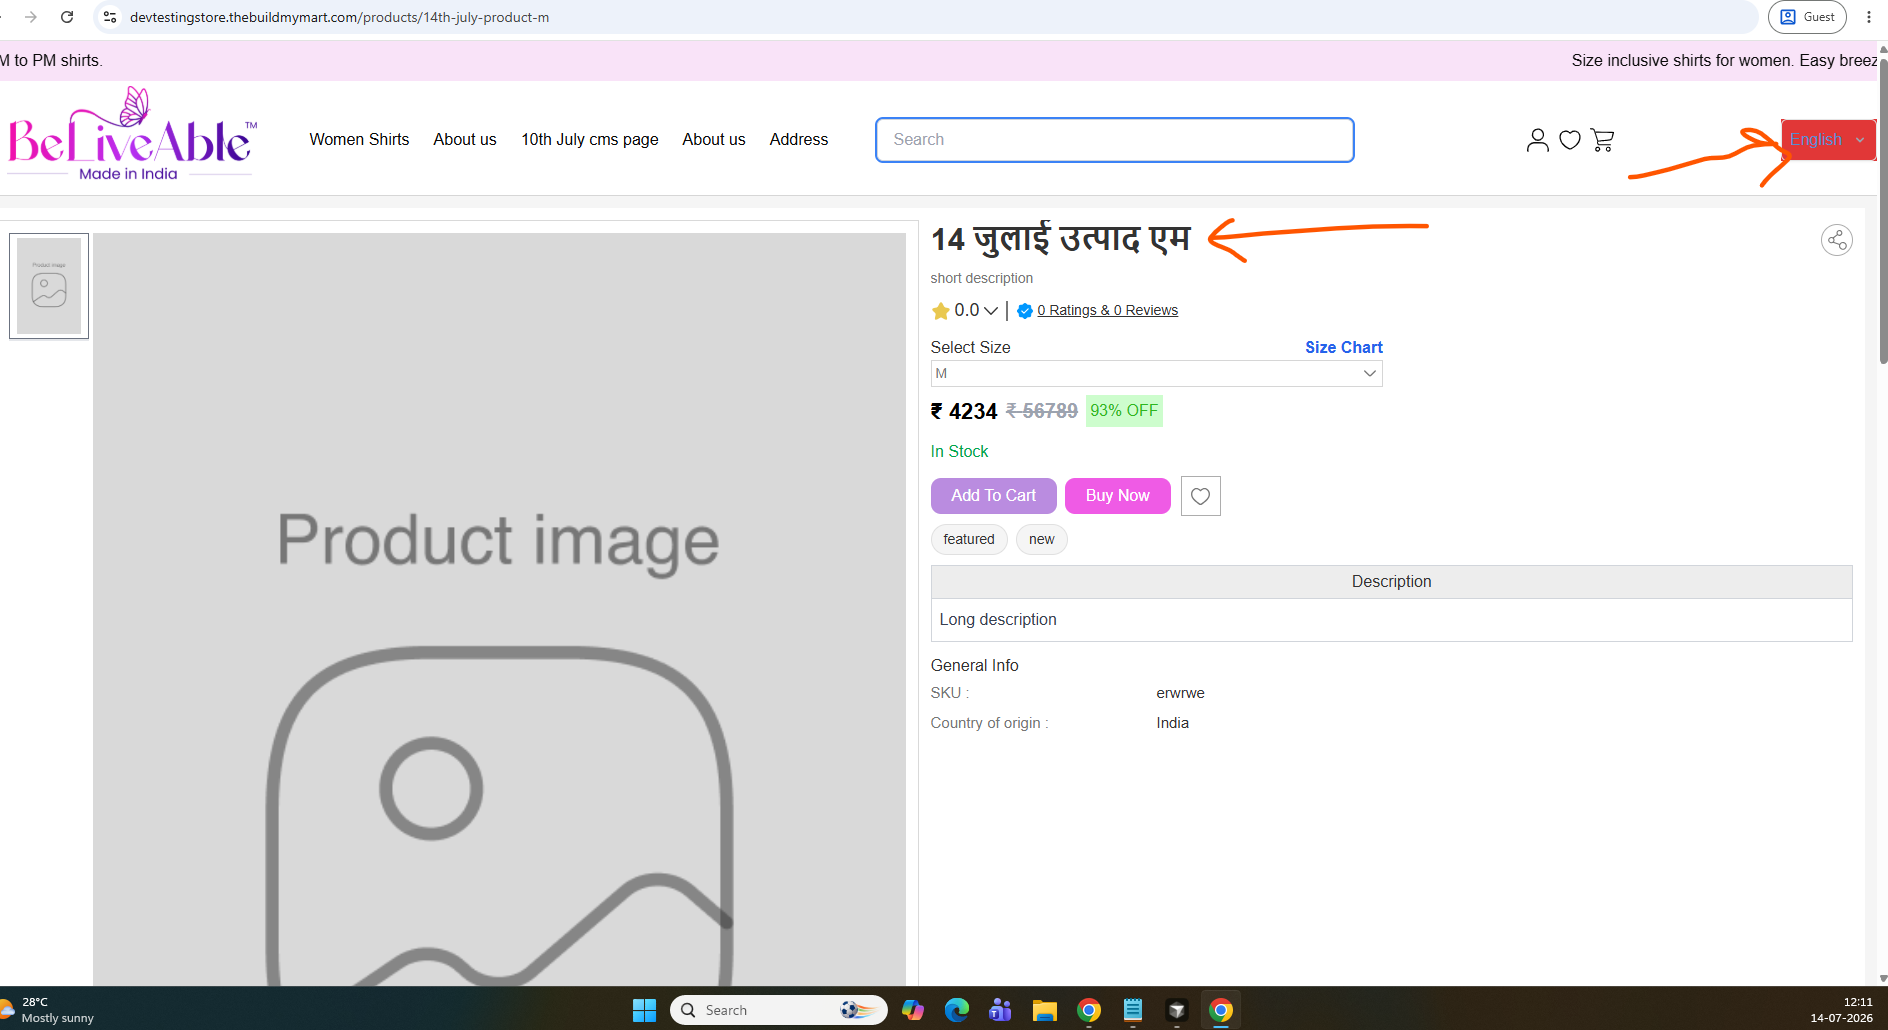
Task: Click the product title 14 जुलाई उत्पाद एम
Action: point(1061,240)
